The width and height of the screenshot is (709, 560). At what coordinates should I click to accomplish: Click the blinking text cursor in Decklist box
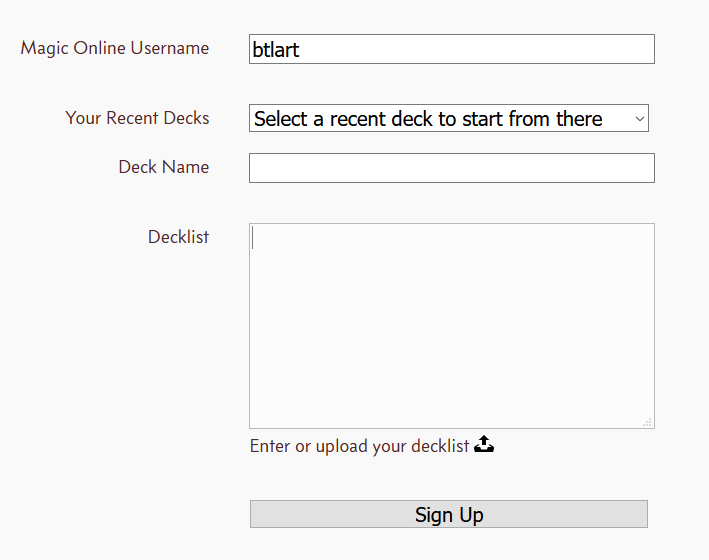point(254,237)
